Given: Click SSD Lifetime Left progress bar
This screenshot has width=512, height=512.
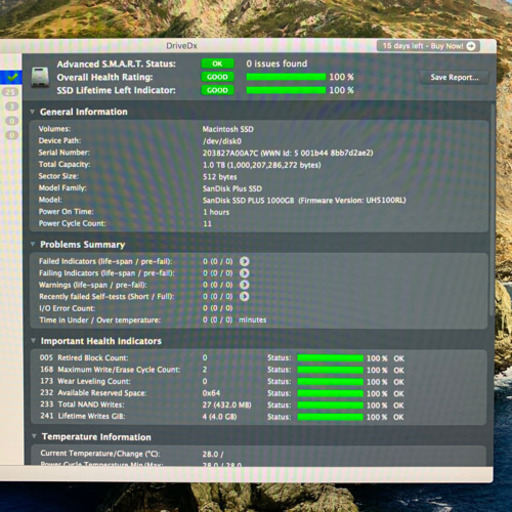Looking at the screenshot, I should pos(286,90).
